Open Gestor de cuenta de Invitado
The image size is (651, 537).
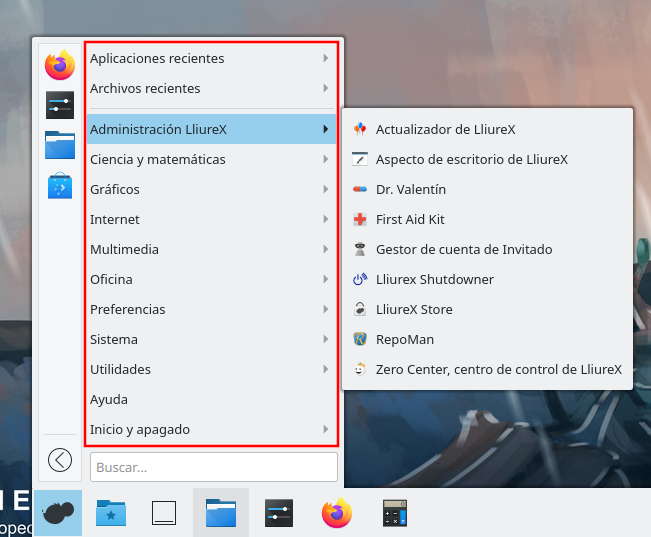(x=463, y=249)
